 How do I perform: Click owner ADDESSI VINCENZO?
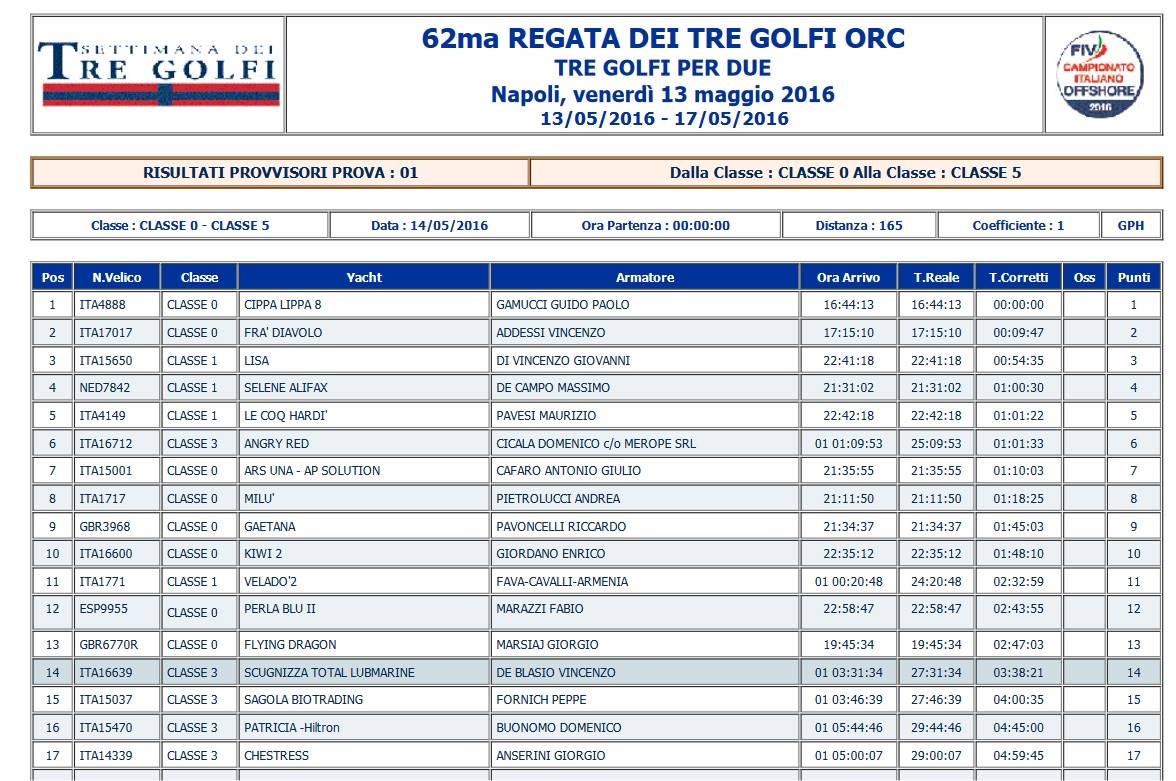pyautogui.click(x=550, y=332)
